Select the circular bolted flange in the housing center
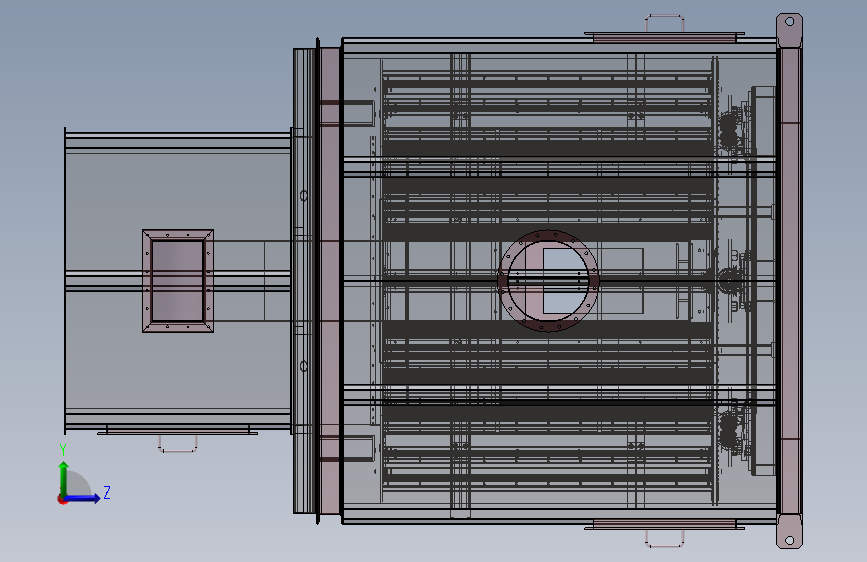 548,281
